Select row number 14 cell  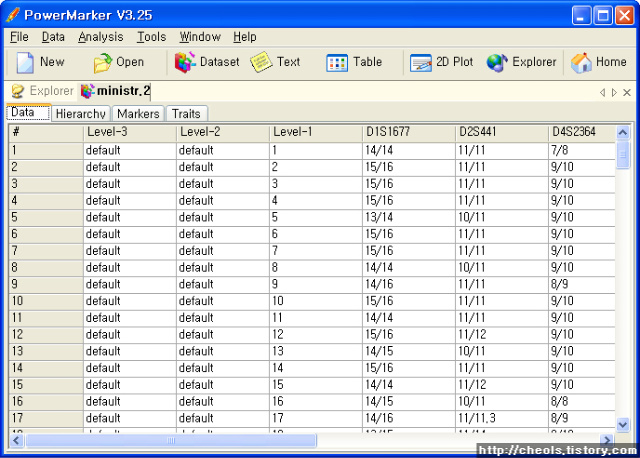[46, 368]
